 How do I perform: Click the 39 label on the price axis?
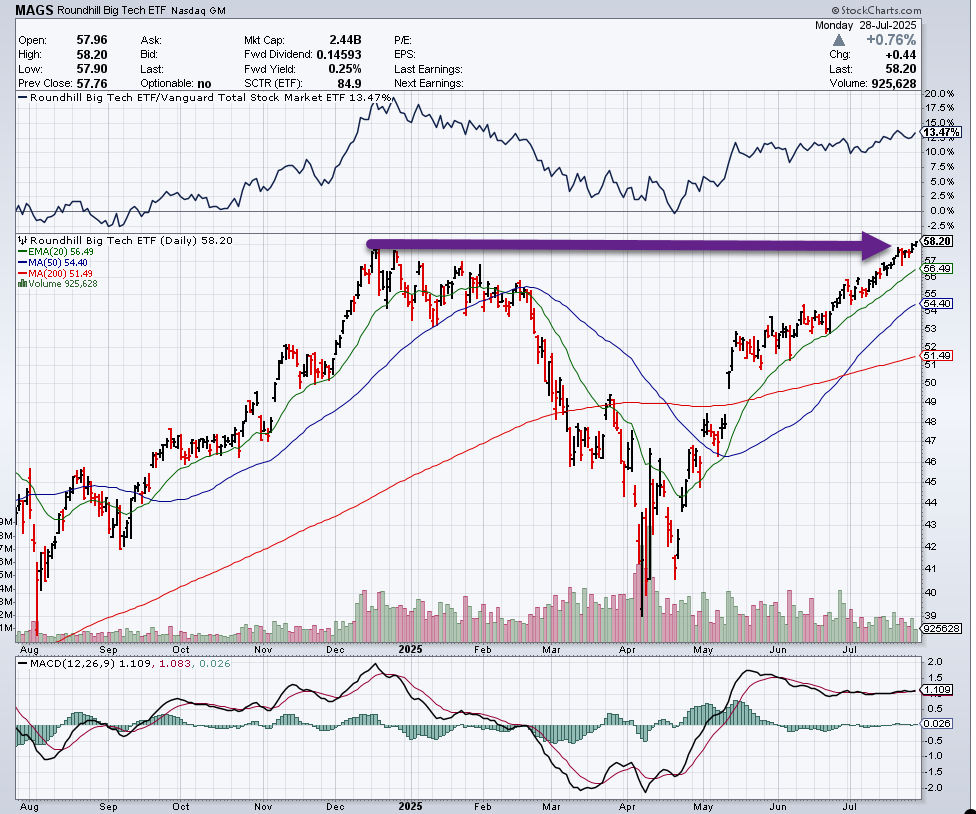tap(931, 615)
